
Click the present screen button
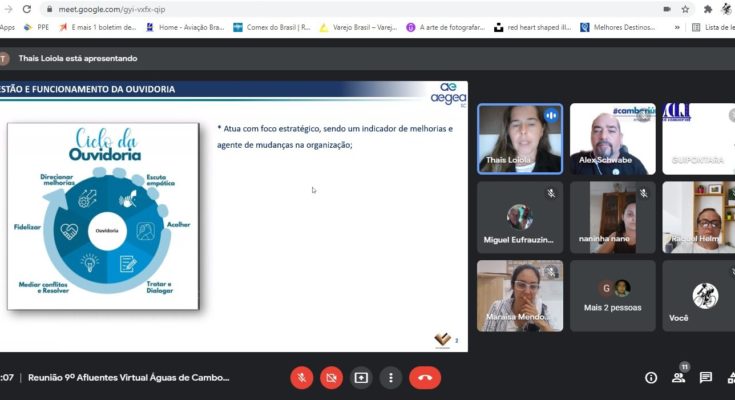[x=361, y=378]
